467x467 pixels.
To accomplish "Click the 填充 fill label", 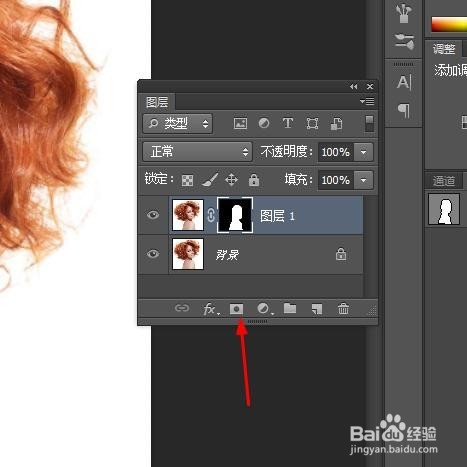I will click(298, 180).
